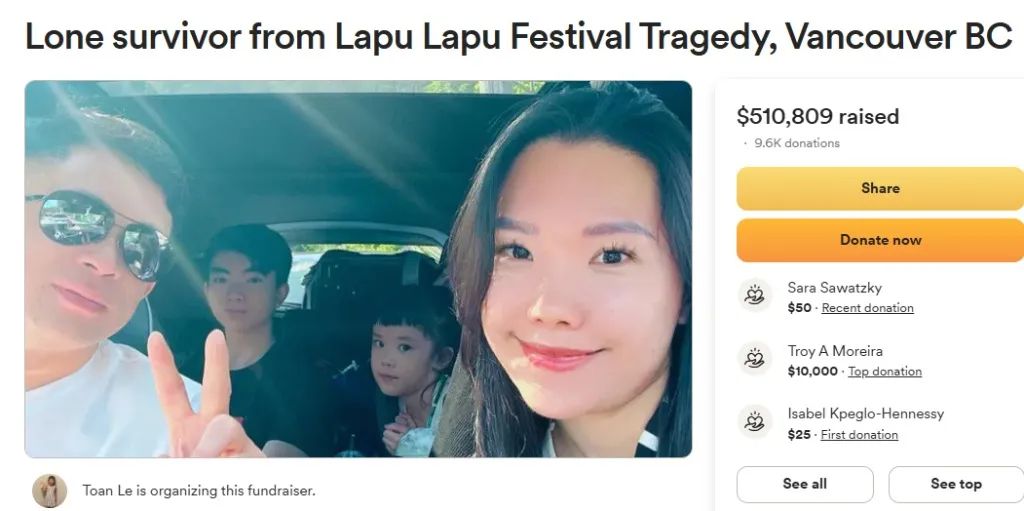
Task: Click the Lone survivor fundraiser title heading
Action: [x=519, y=37]
